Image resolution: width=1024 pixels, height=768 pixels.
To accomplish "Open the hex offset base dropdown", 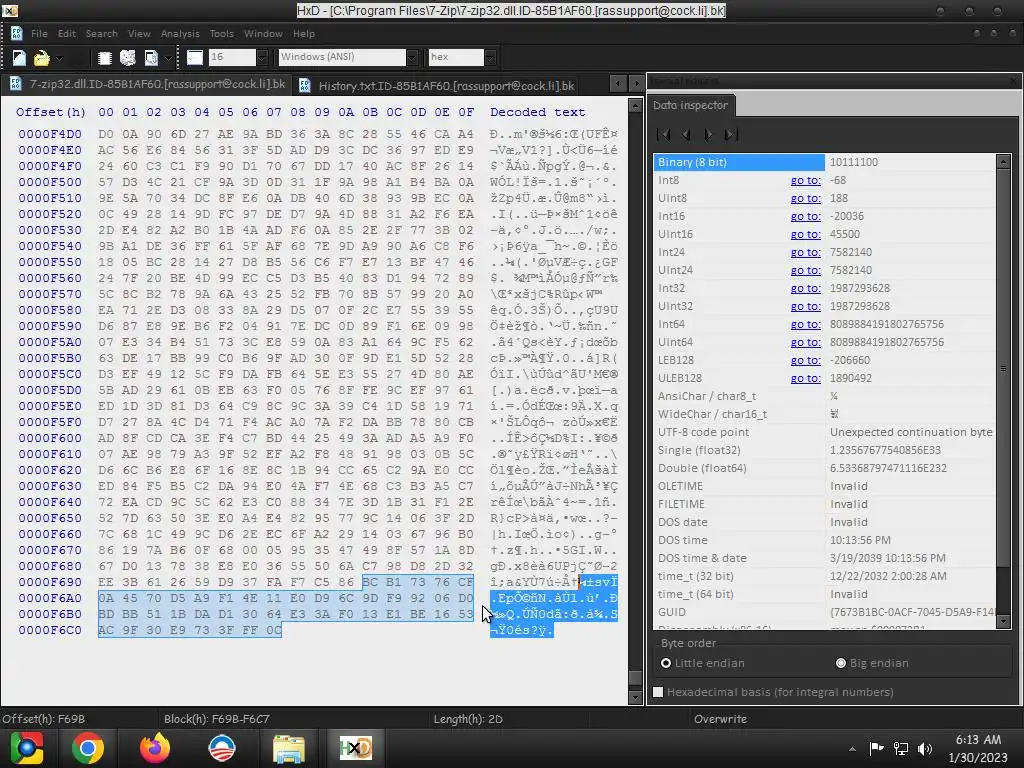I will pyautogui.click(x=490, y=57).
